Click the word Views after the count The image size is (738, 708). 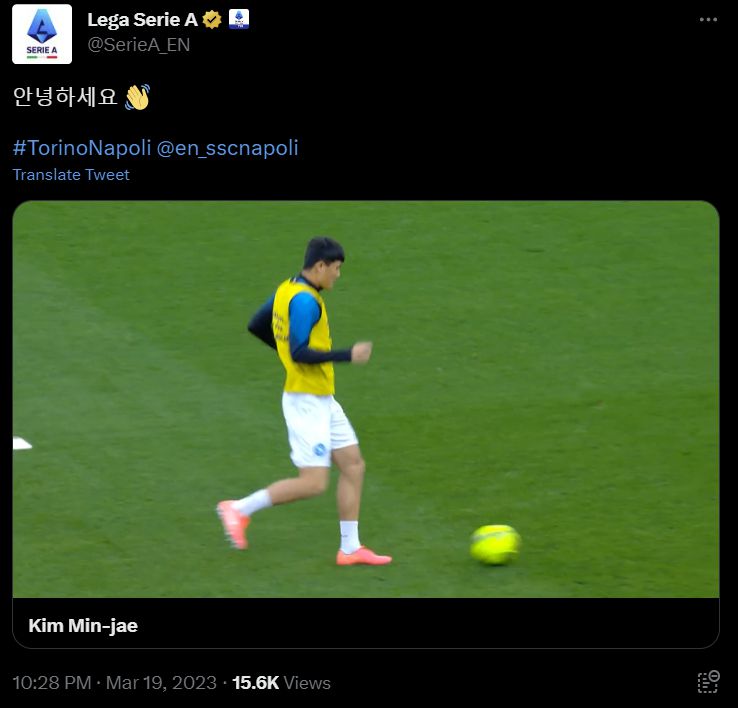tap(307, 683)
